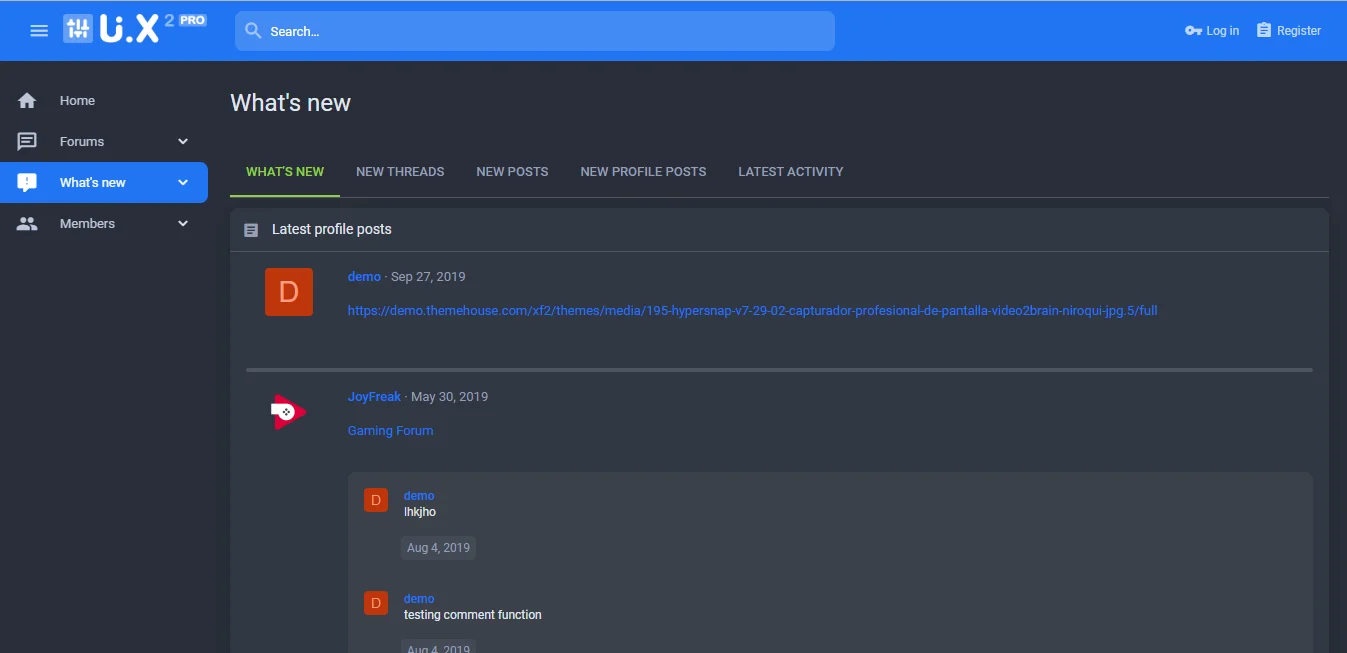Click the UI.X 2 Pro logo
1347x653 pixels.
tap(134, 29)
